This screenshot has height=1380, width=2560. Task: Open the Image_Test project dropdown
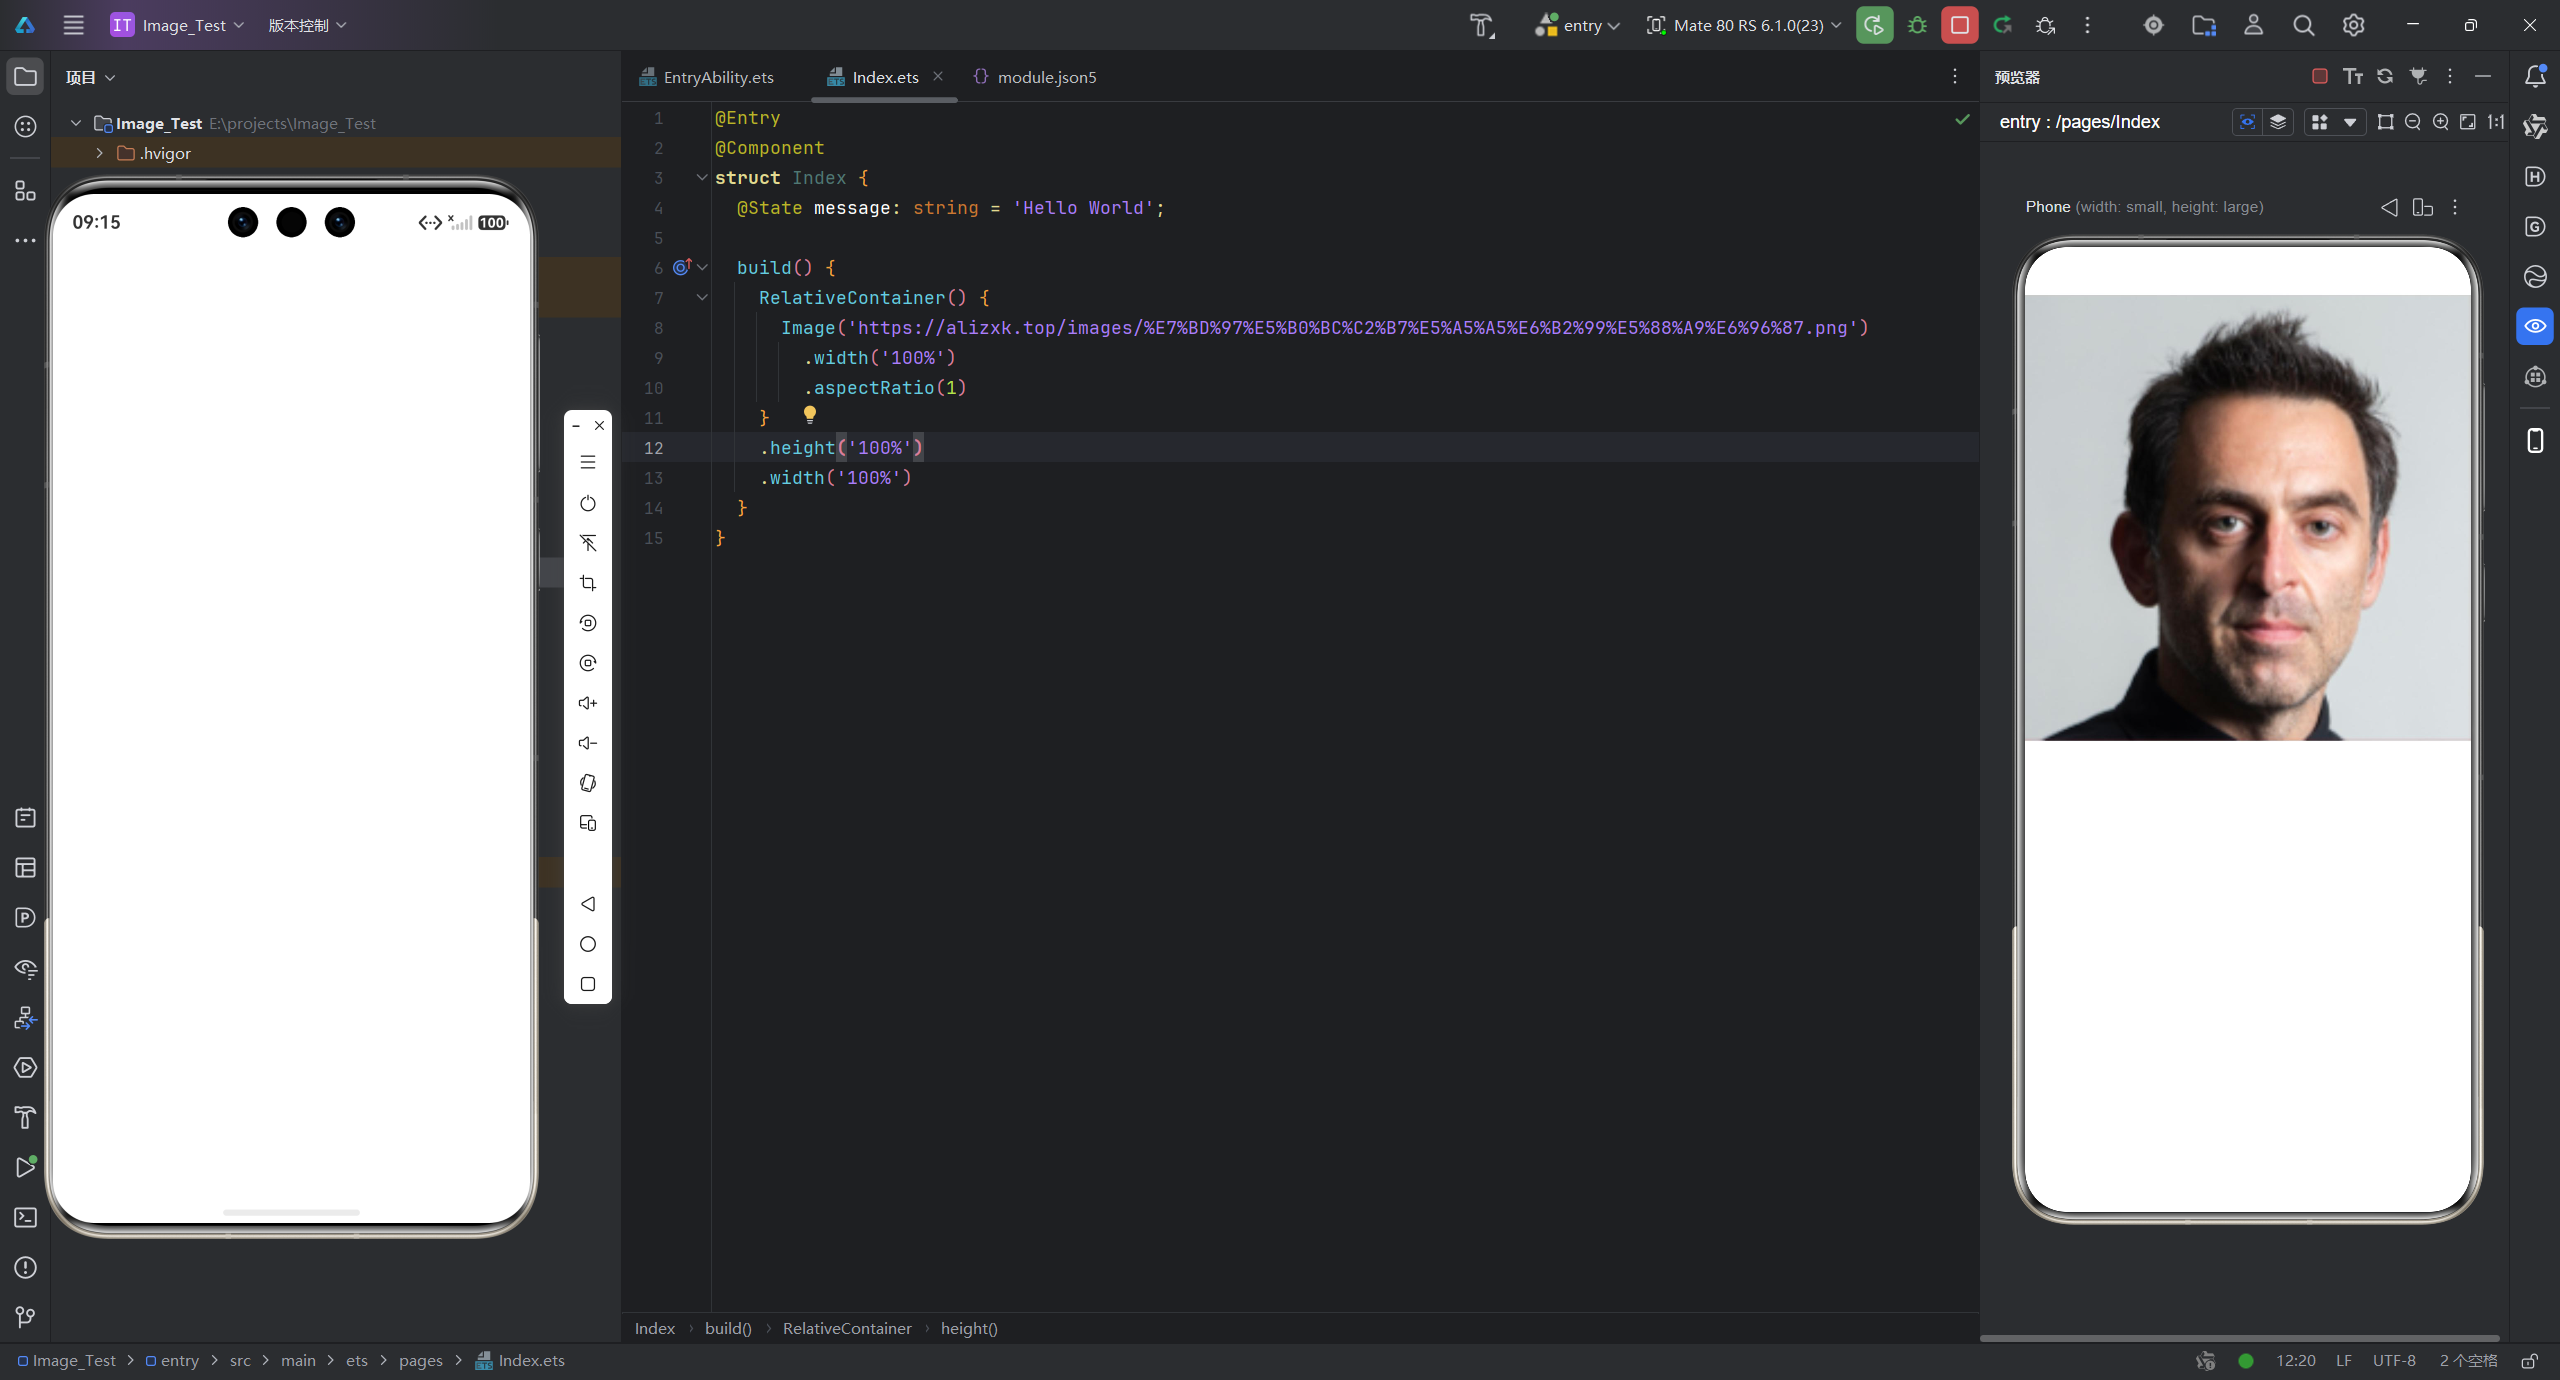coord(177,25)
